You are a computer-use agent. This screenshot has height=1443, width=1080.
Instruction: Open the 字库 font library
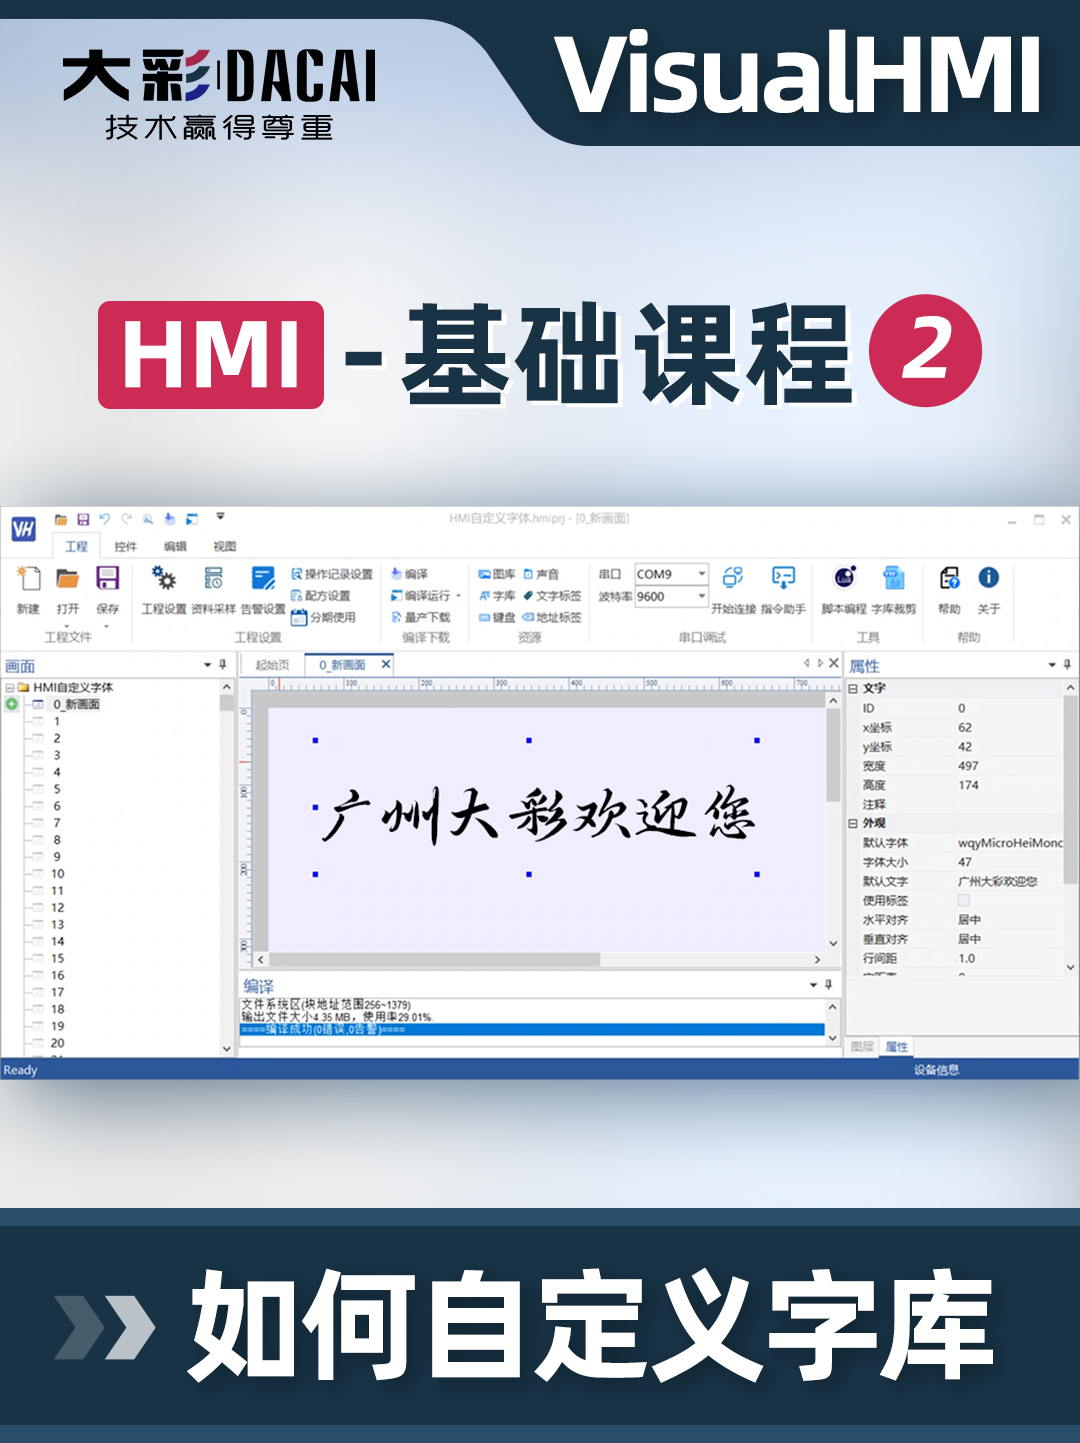[497, 595]
